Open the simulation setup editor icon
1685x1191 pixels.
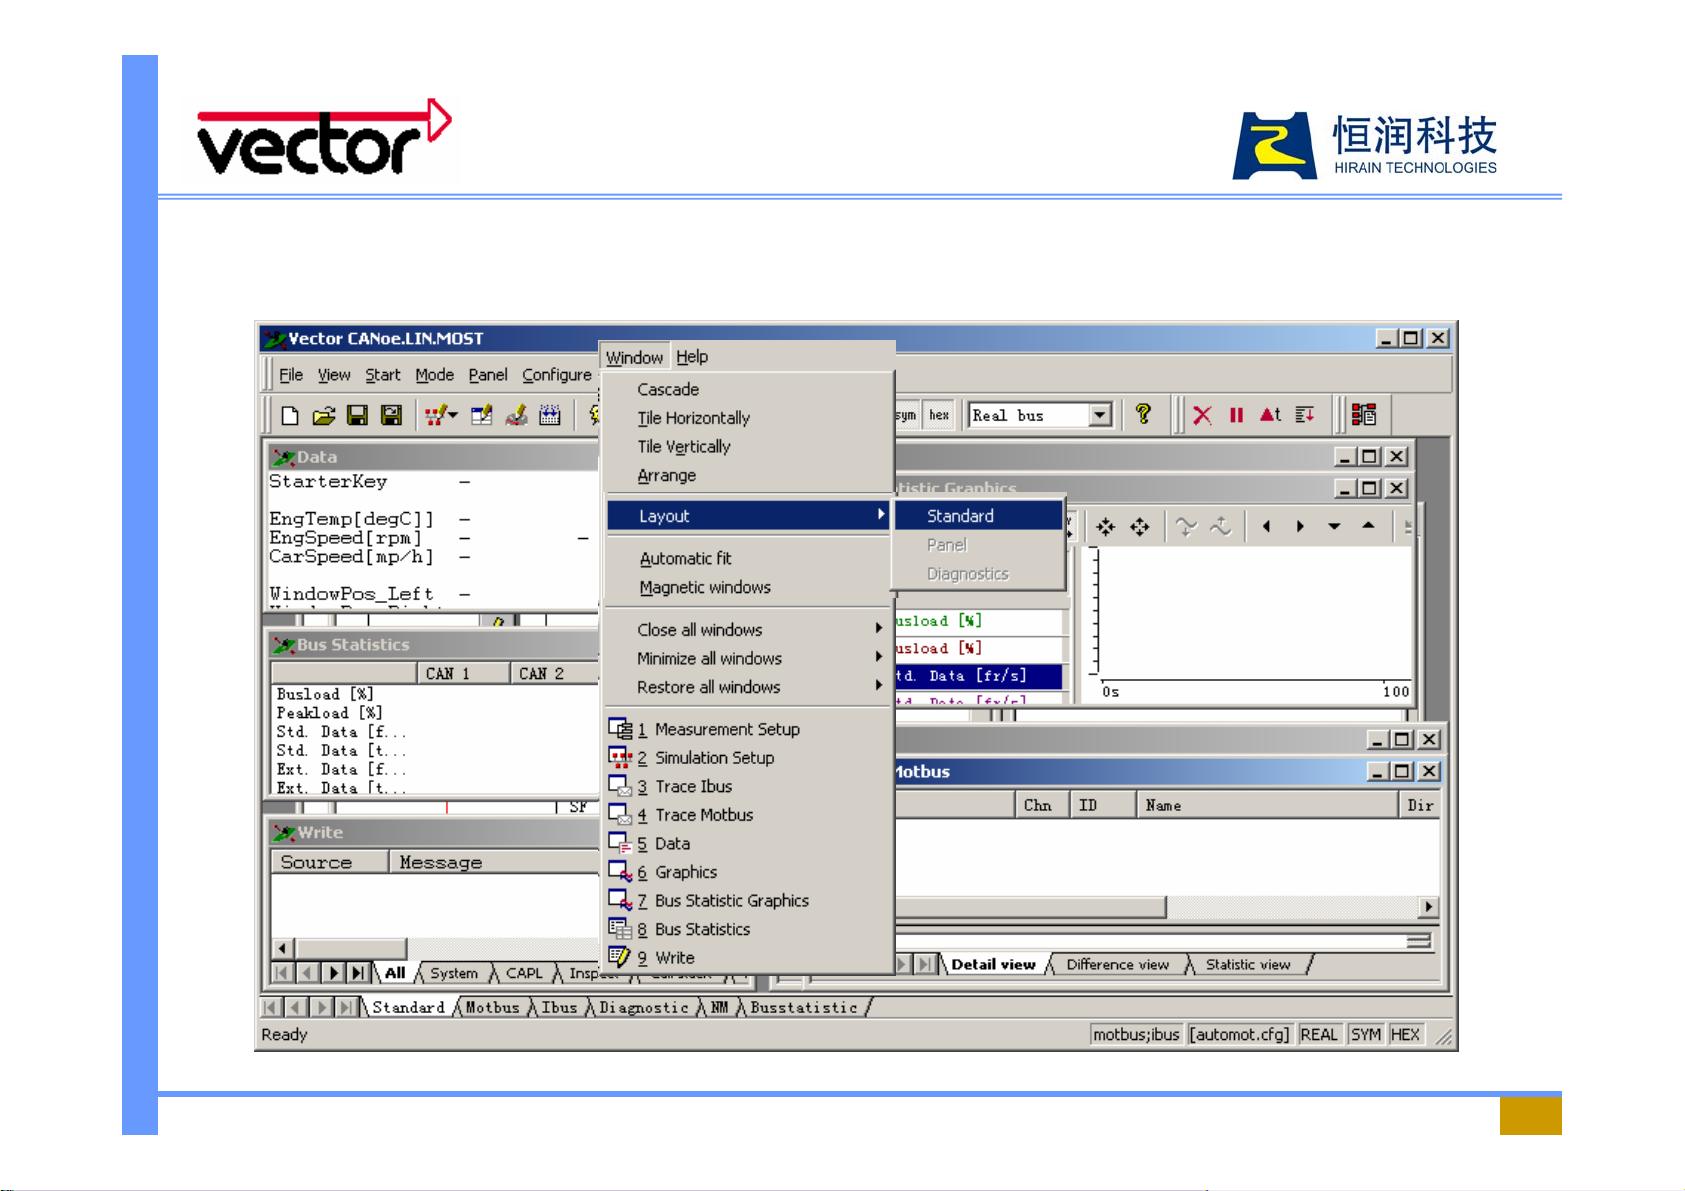(x=434, y=415)
